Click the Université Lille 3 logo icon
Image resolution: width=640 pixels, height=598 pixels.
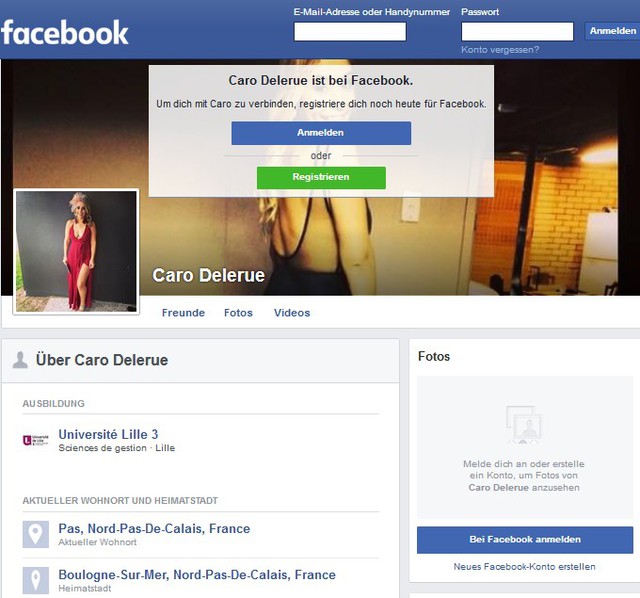pos(36,440)
